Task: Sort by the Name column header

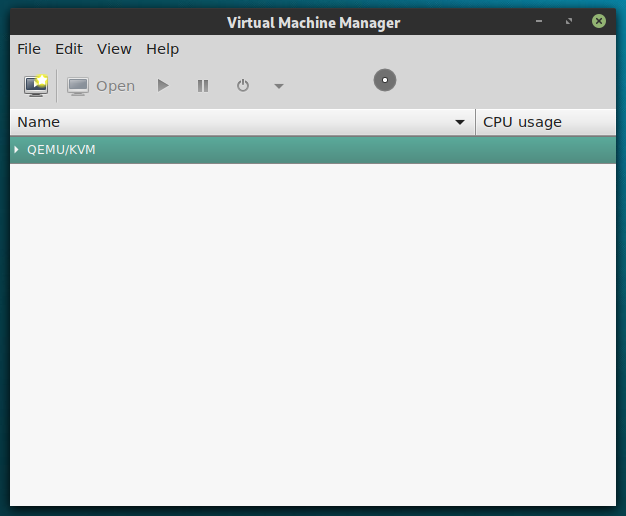Action: click(x=243, y=122)
